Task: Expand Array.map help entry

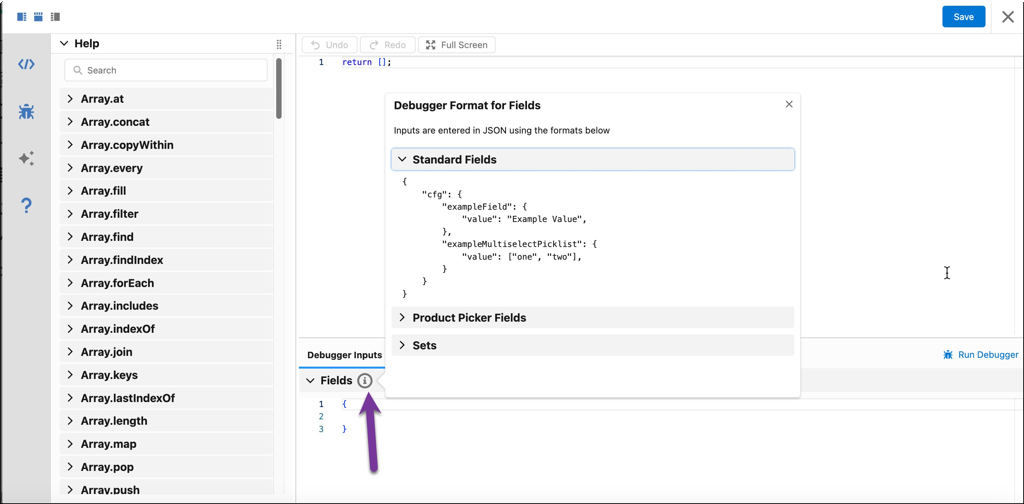Action: 166,444
